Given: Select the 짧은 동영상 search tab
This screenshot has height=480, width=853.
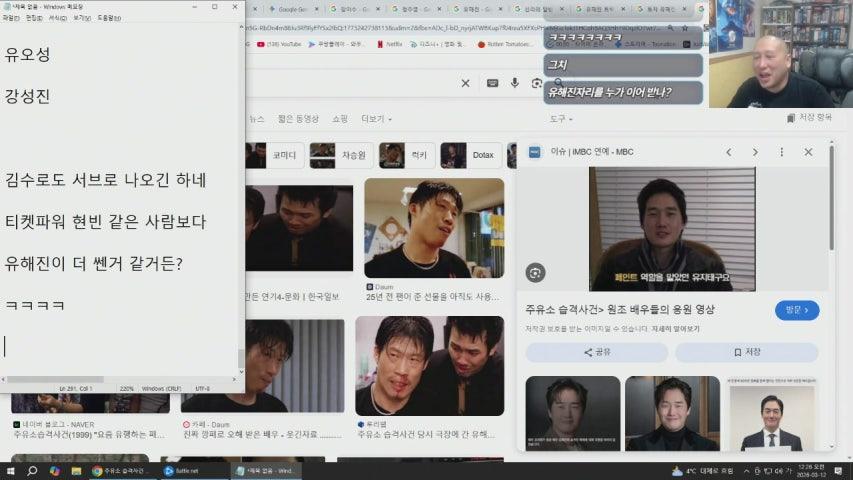Looking at the screenshot, I should (298, 119).
